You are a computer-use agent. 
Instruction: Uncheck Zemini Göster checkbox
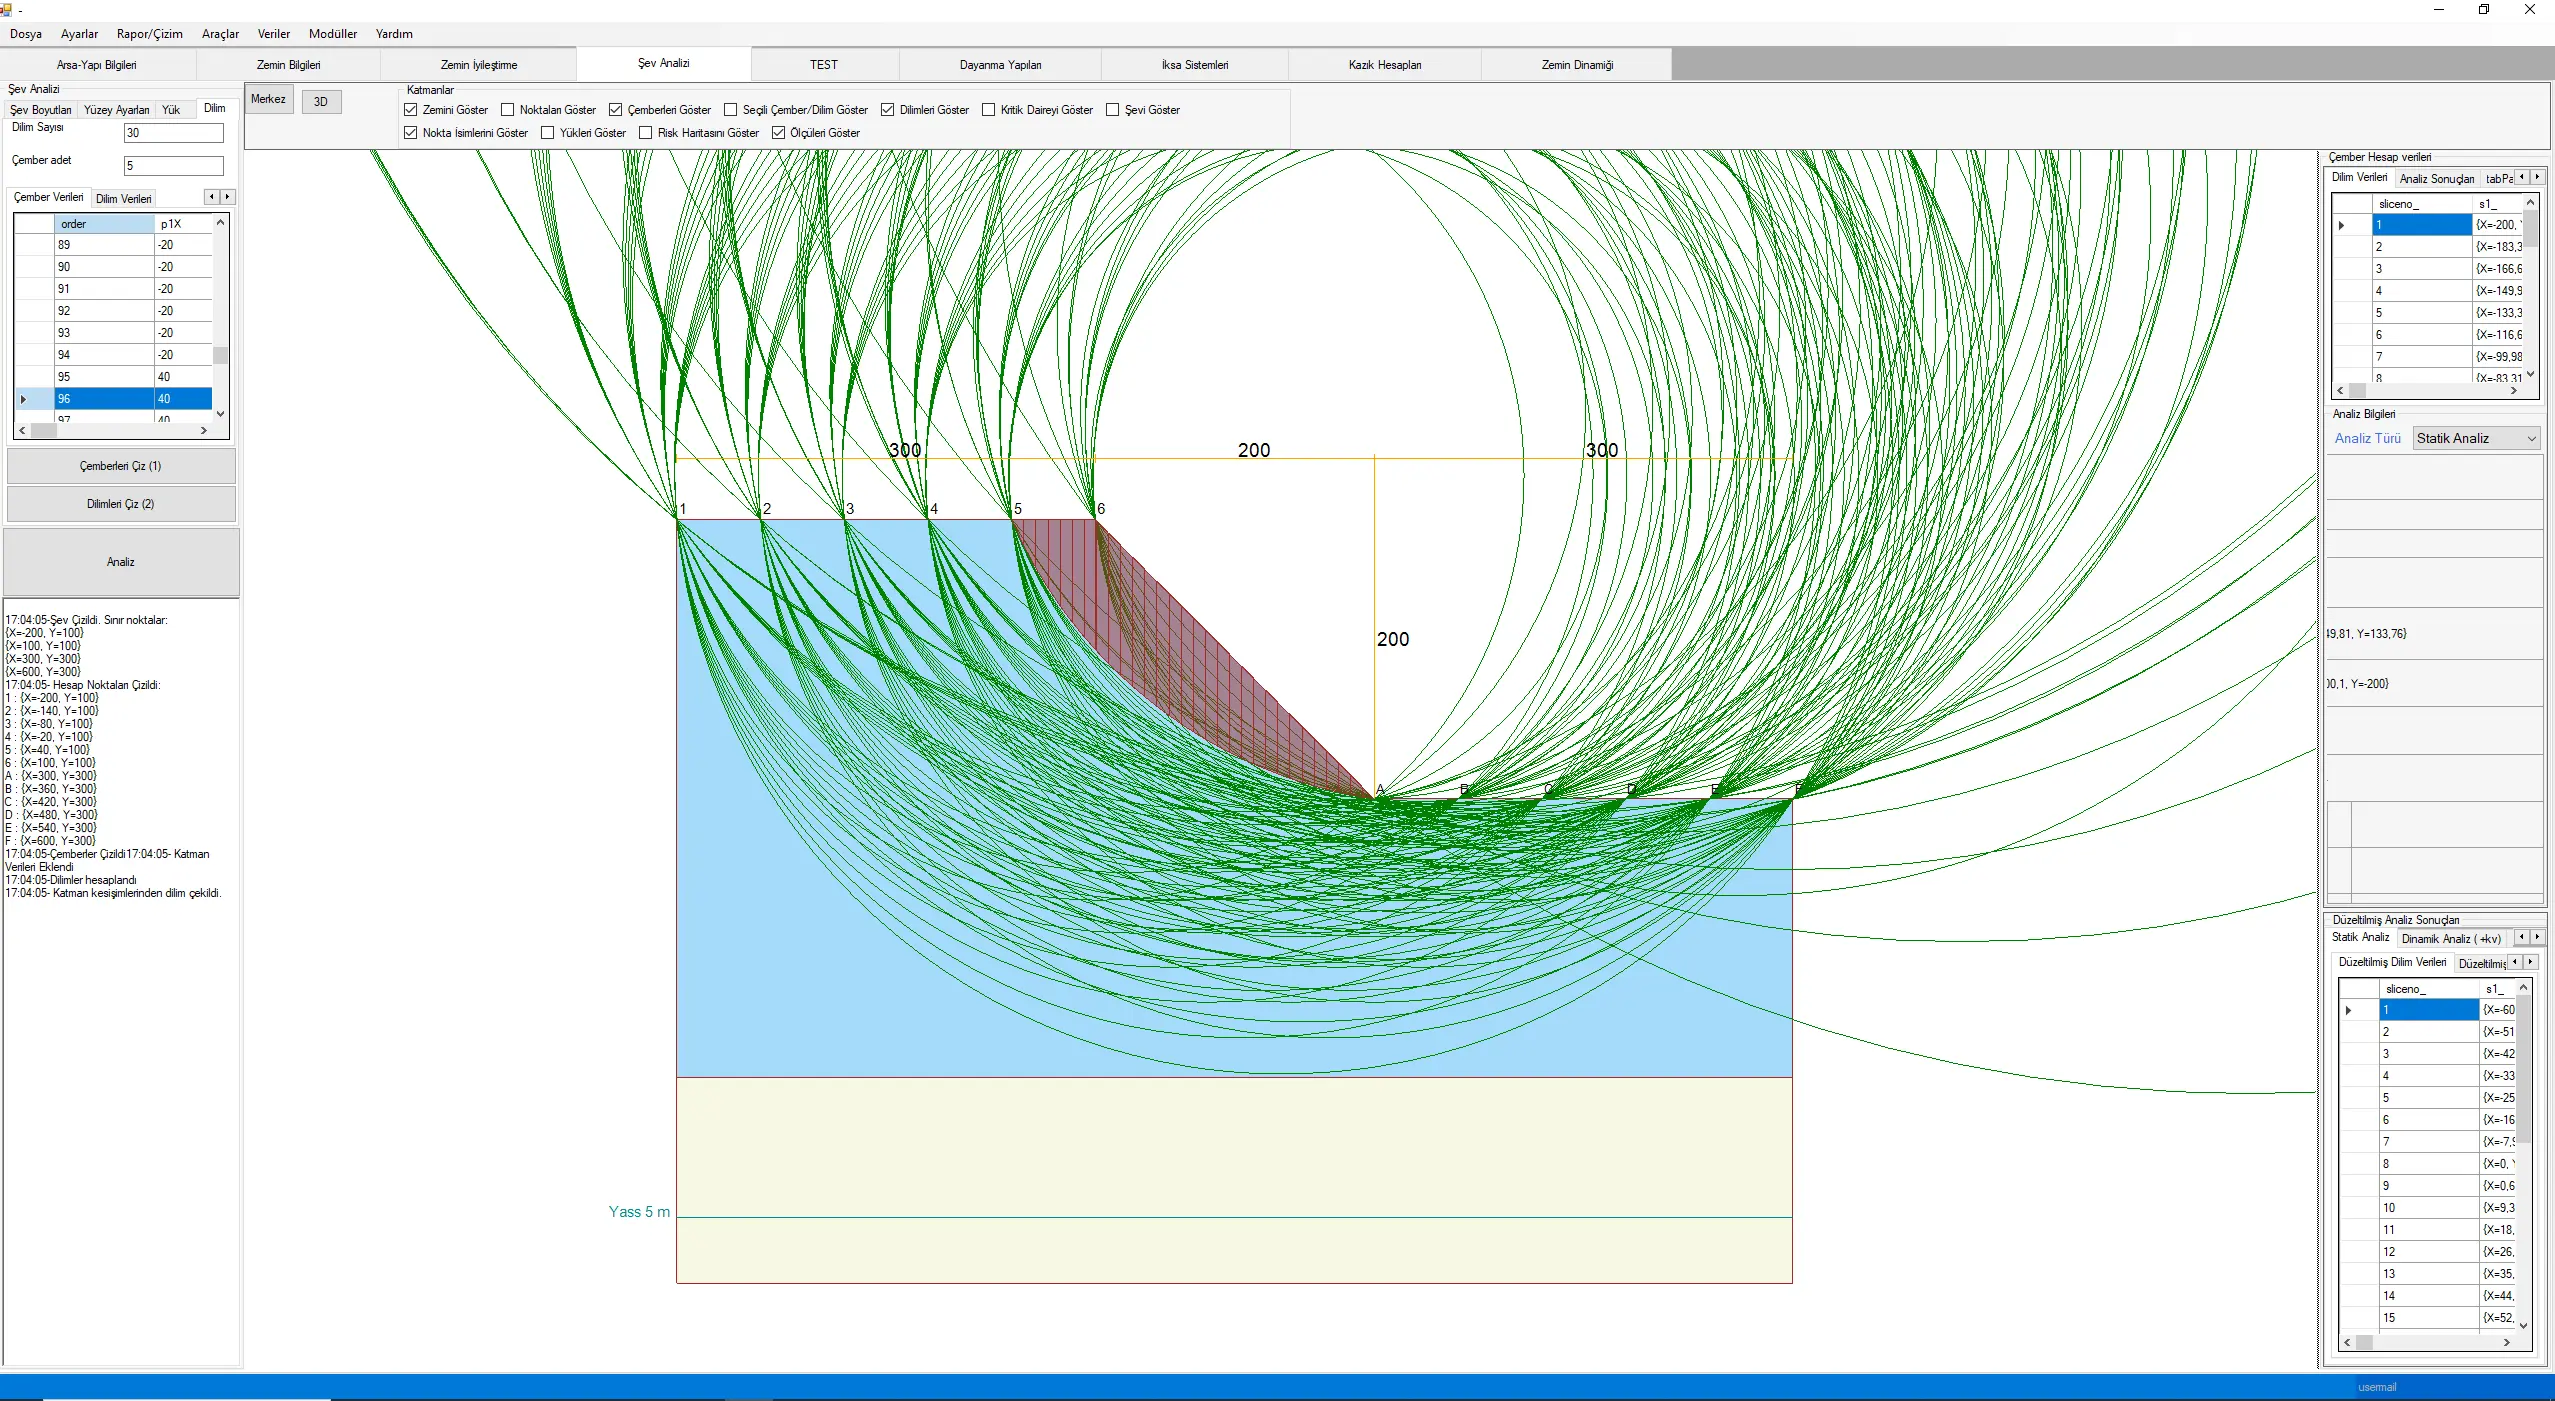(x=411, y=110)
